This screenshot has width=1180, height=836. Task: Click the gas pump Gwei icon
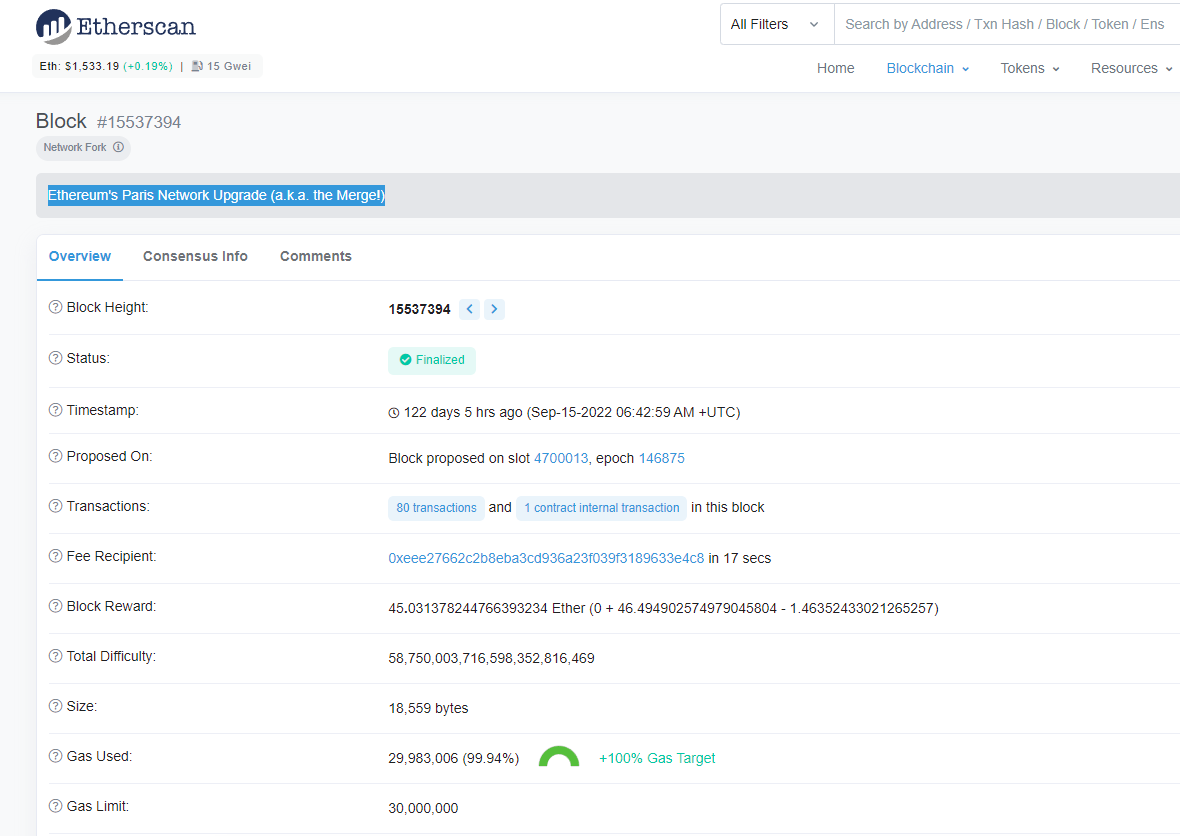click(x=197, y=66)
